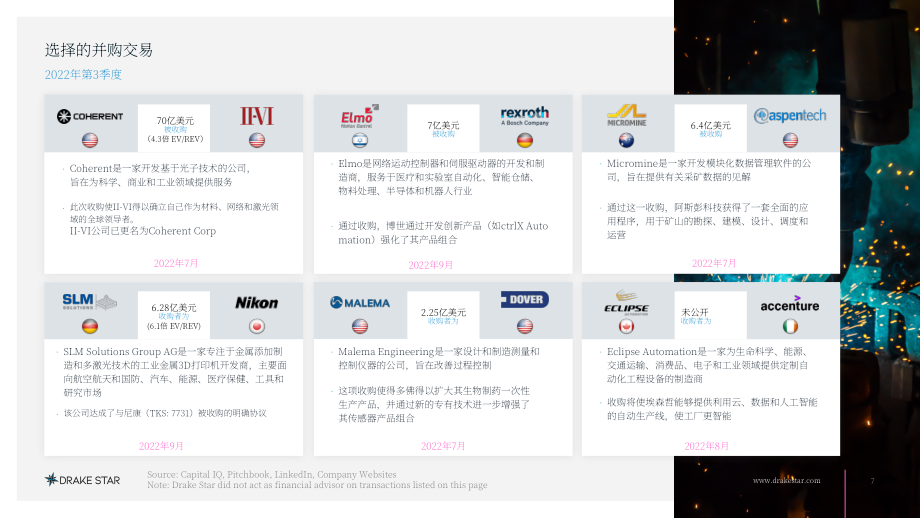Click the page number 7
This screenshot has width=920, height=518.
coord(872,480)
